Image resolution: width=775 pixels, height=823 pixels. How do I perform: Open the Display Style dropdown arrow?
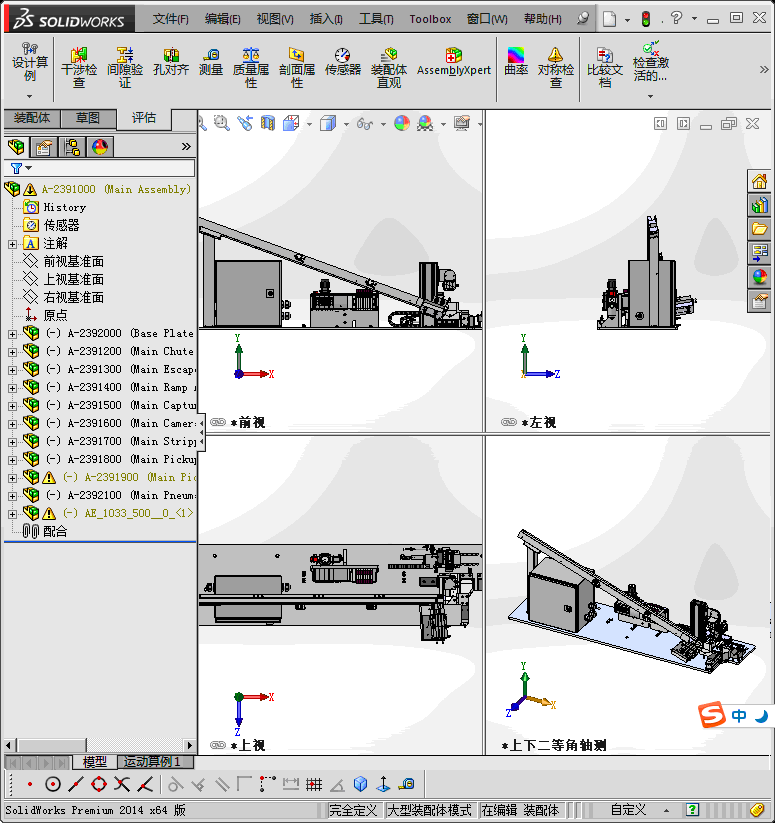346,124
